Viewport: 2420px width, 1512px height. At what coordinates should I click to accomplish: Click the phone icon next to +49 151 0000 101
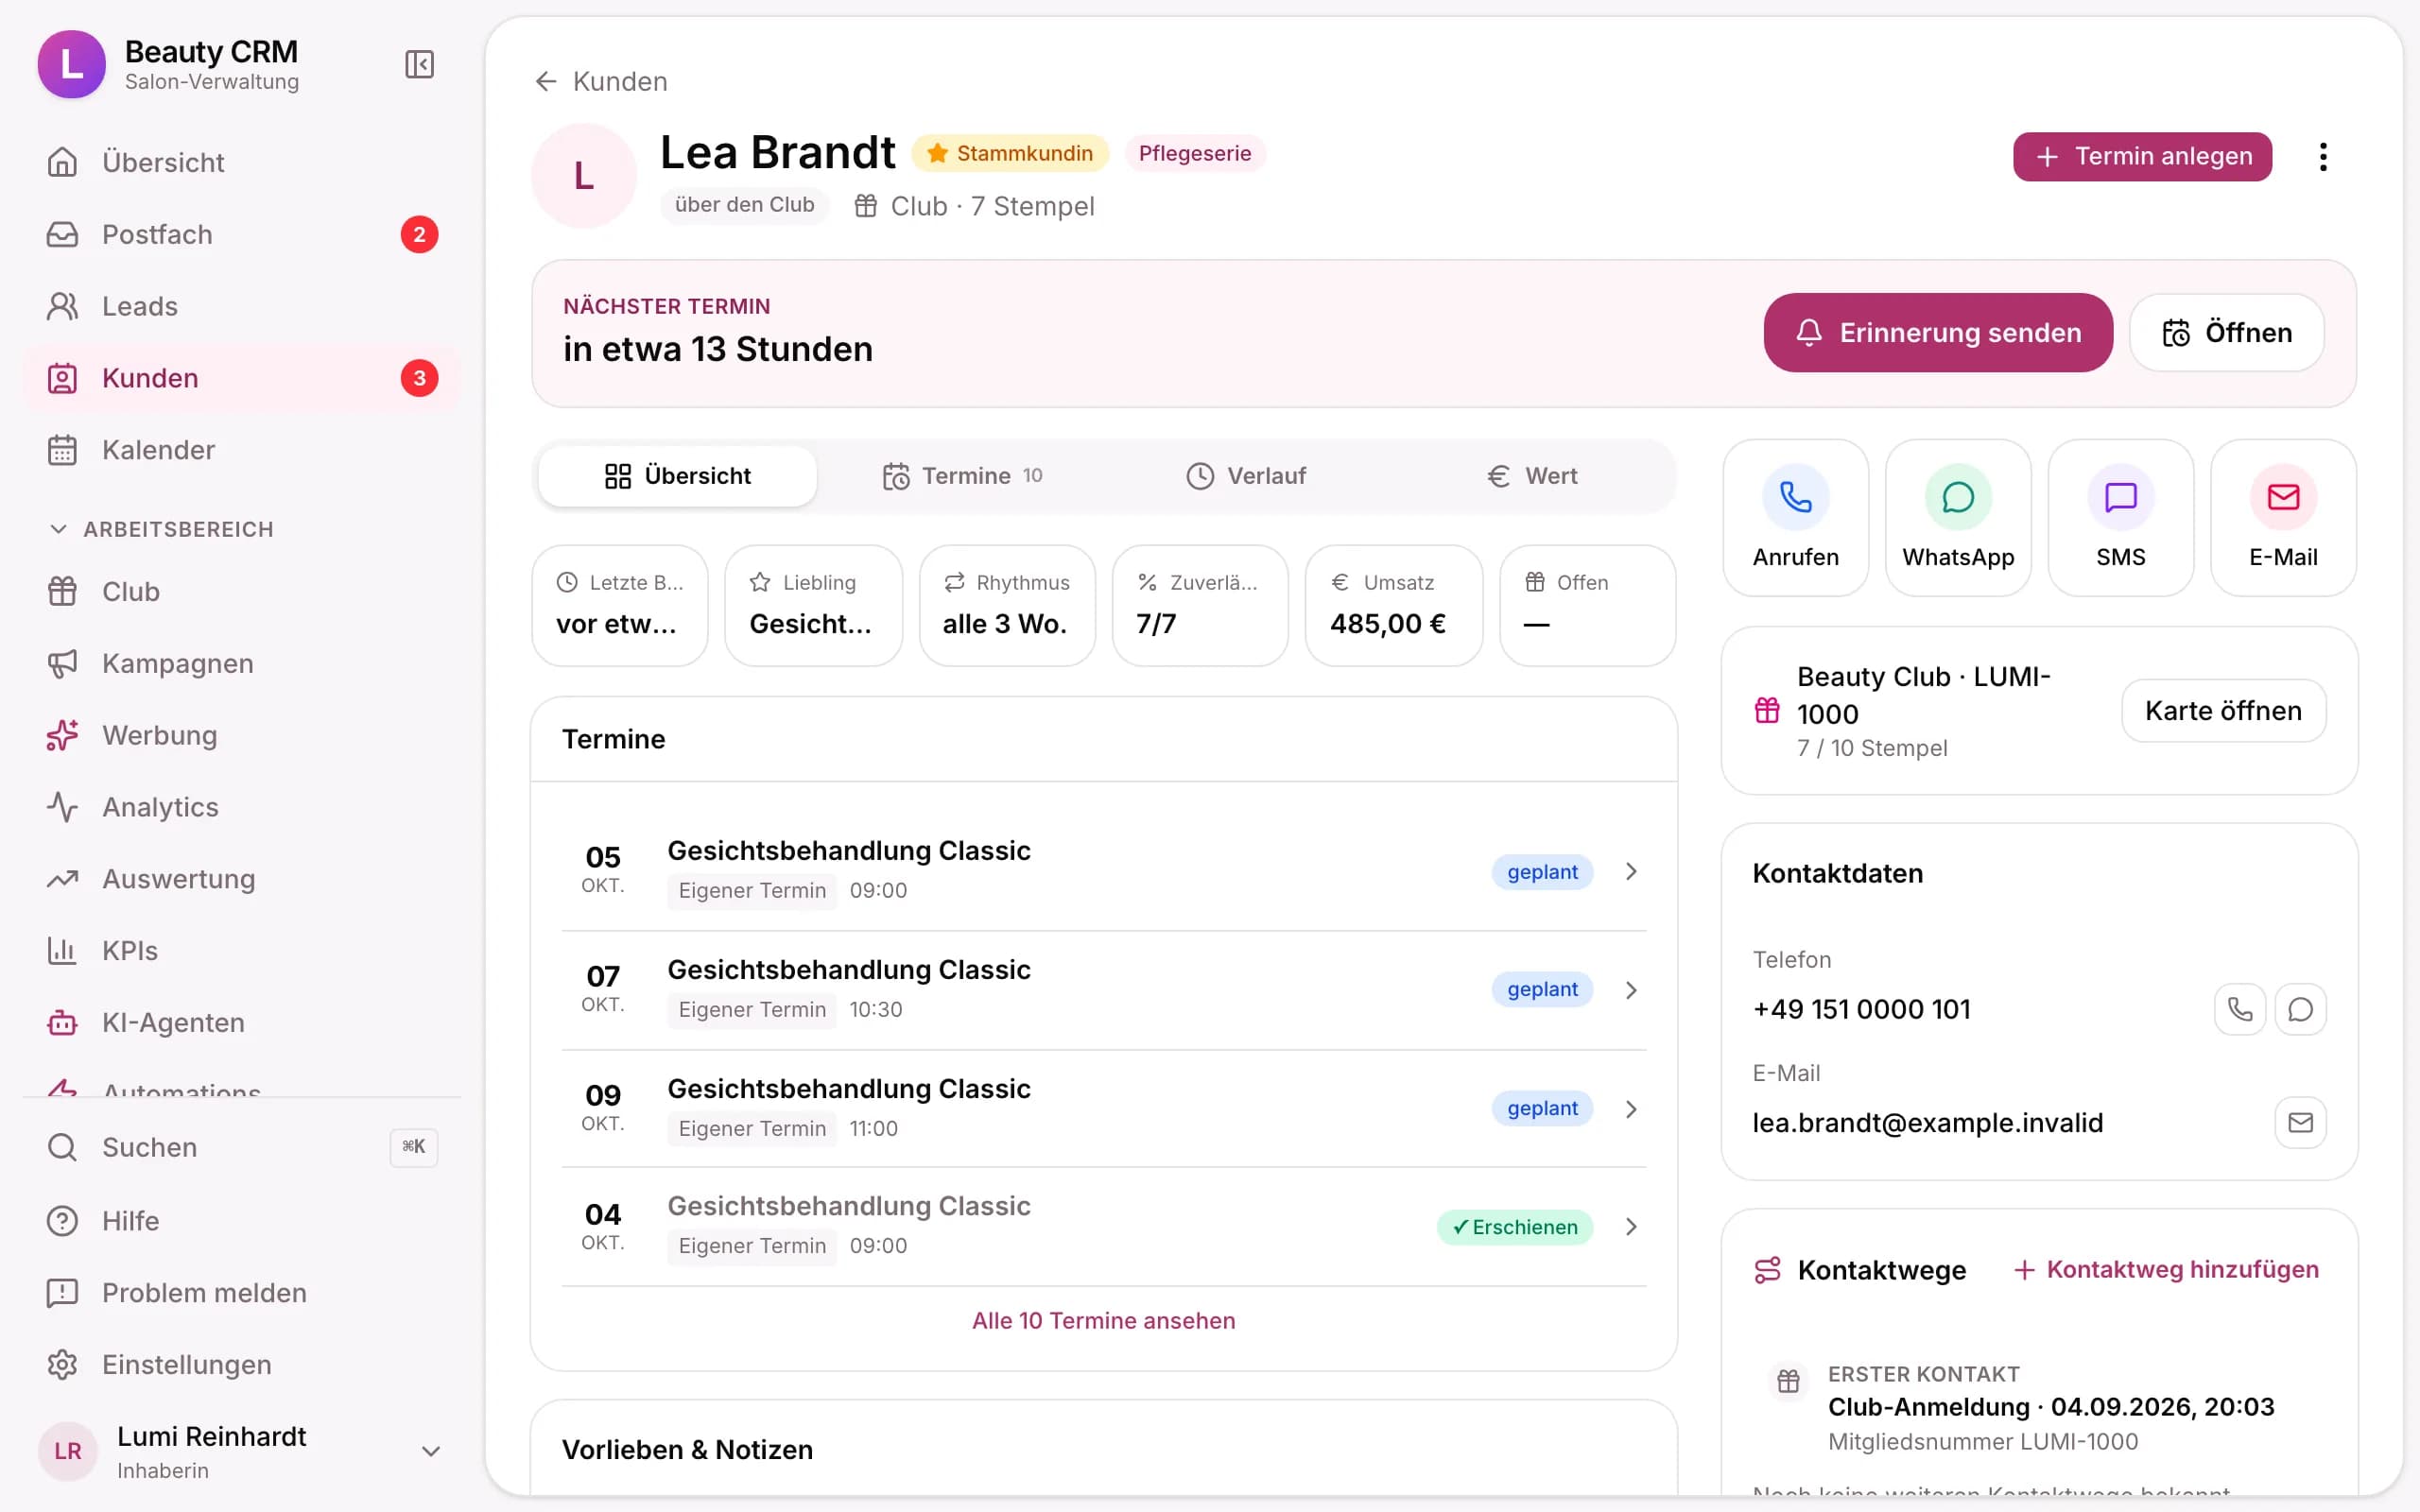(x=2240, y=1010)
